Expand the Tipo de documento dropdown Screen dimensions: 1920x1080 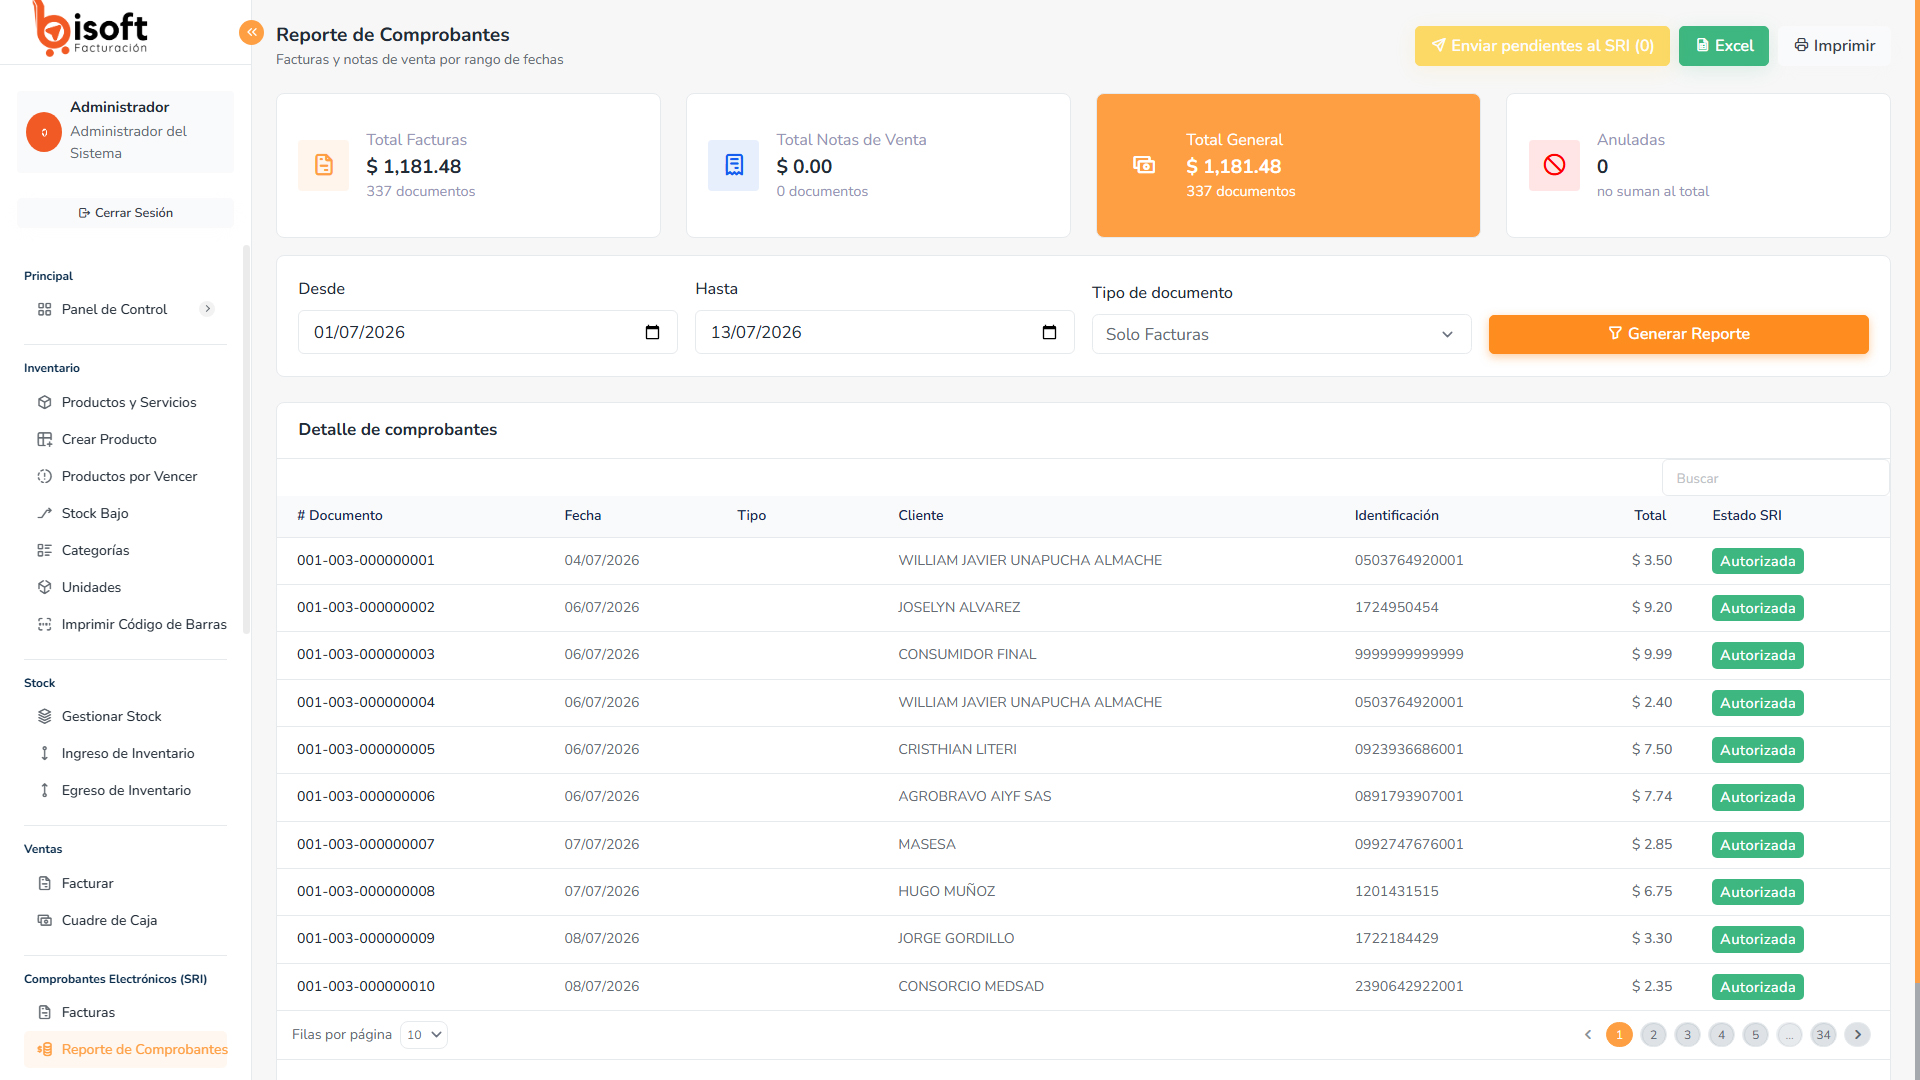(x=1281, y=334)
